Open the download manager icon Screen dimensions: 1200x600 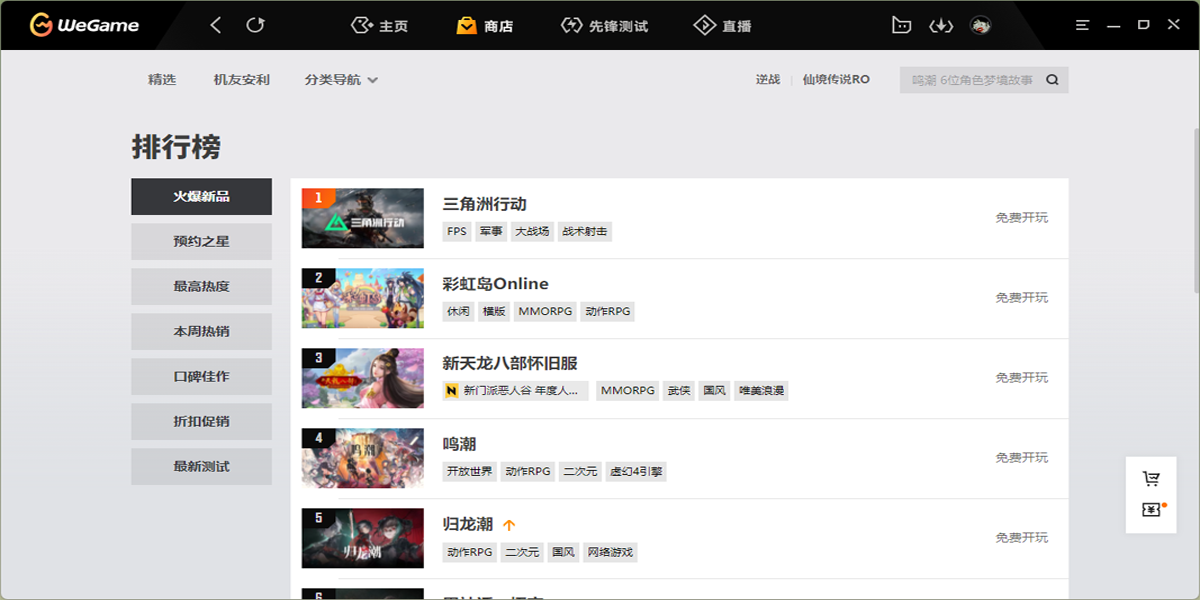point(941,25)
